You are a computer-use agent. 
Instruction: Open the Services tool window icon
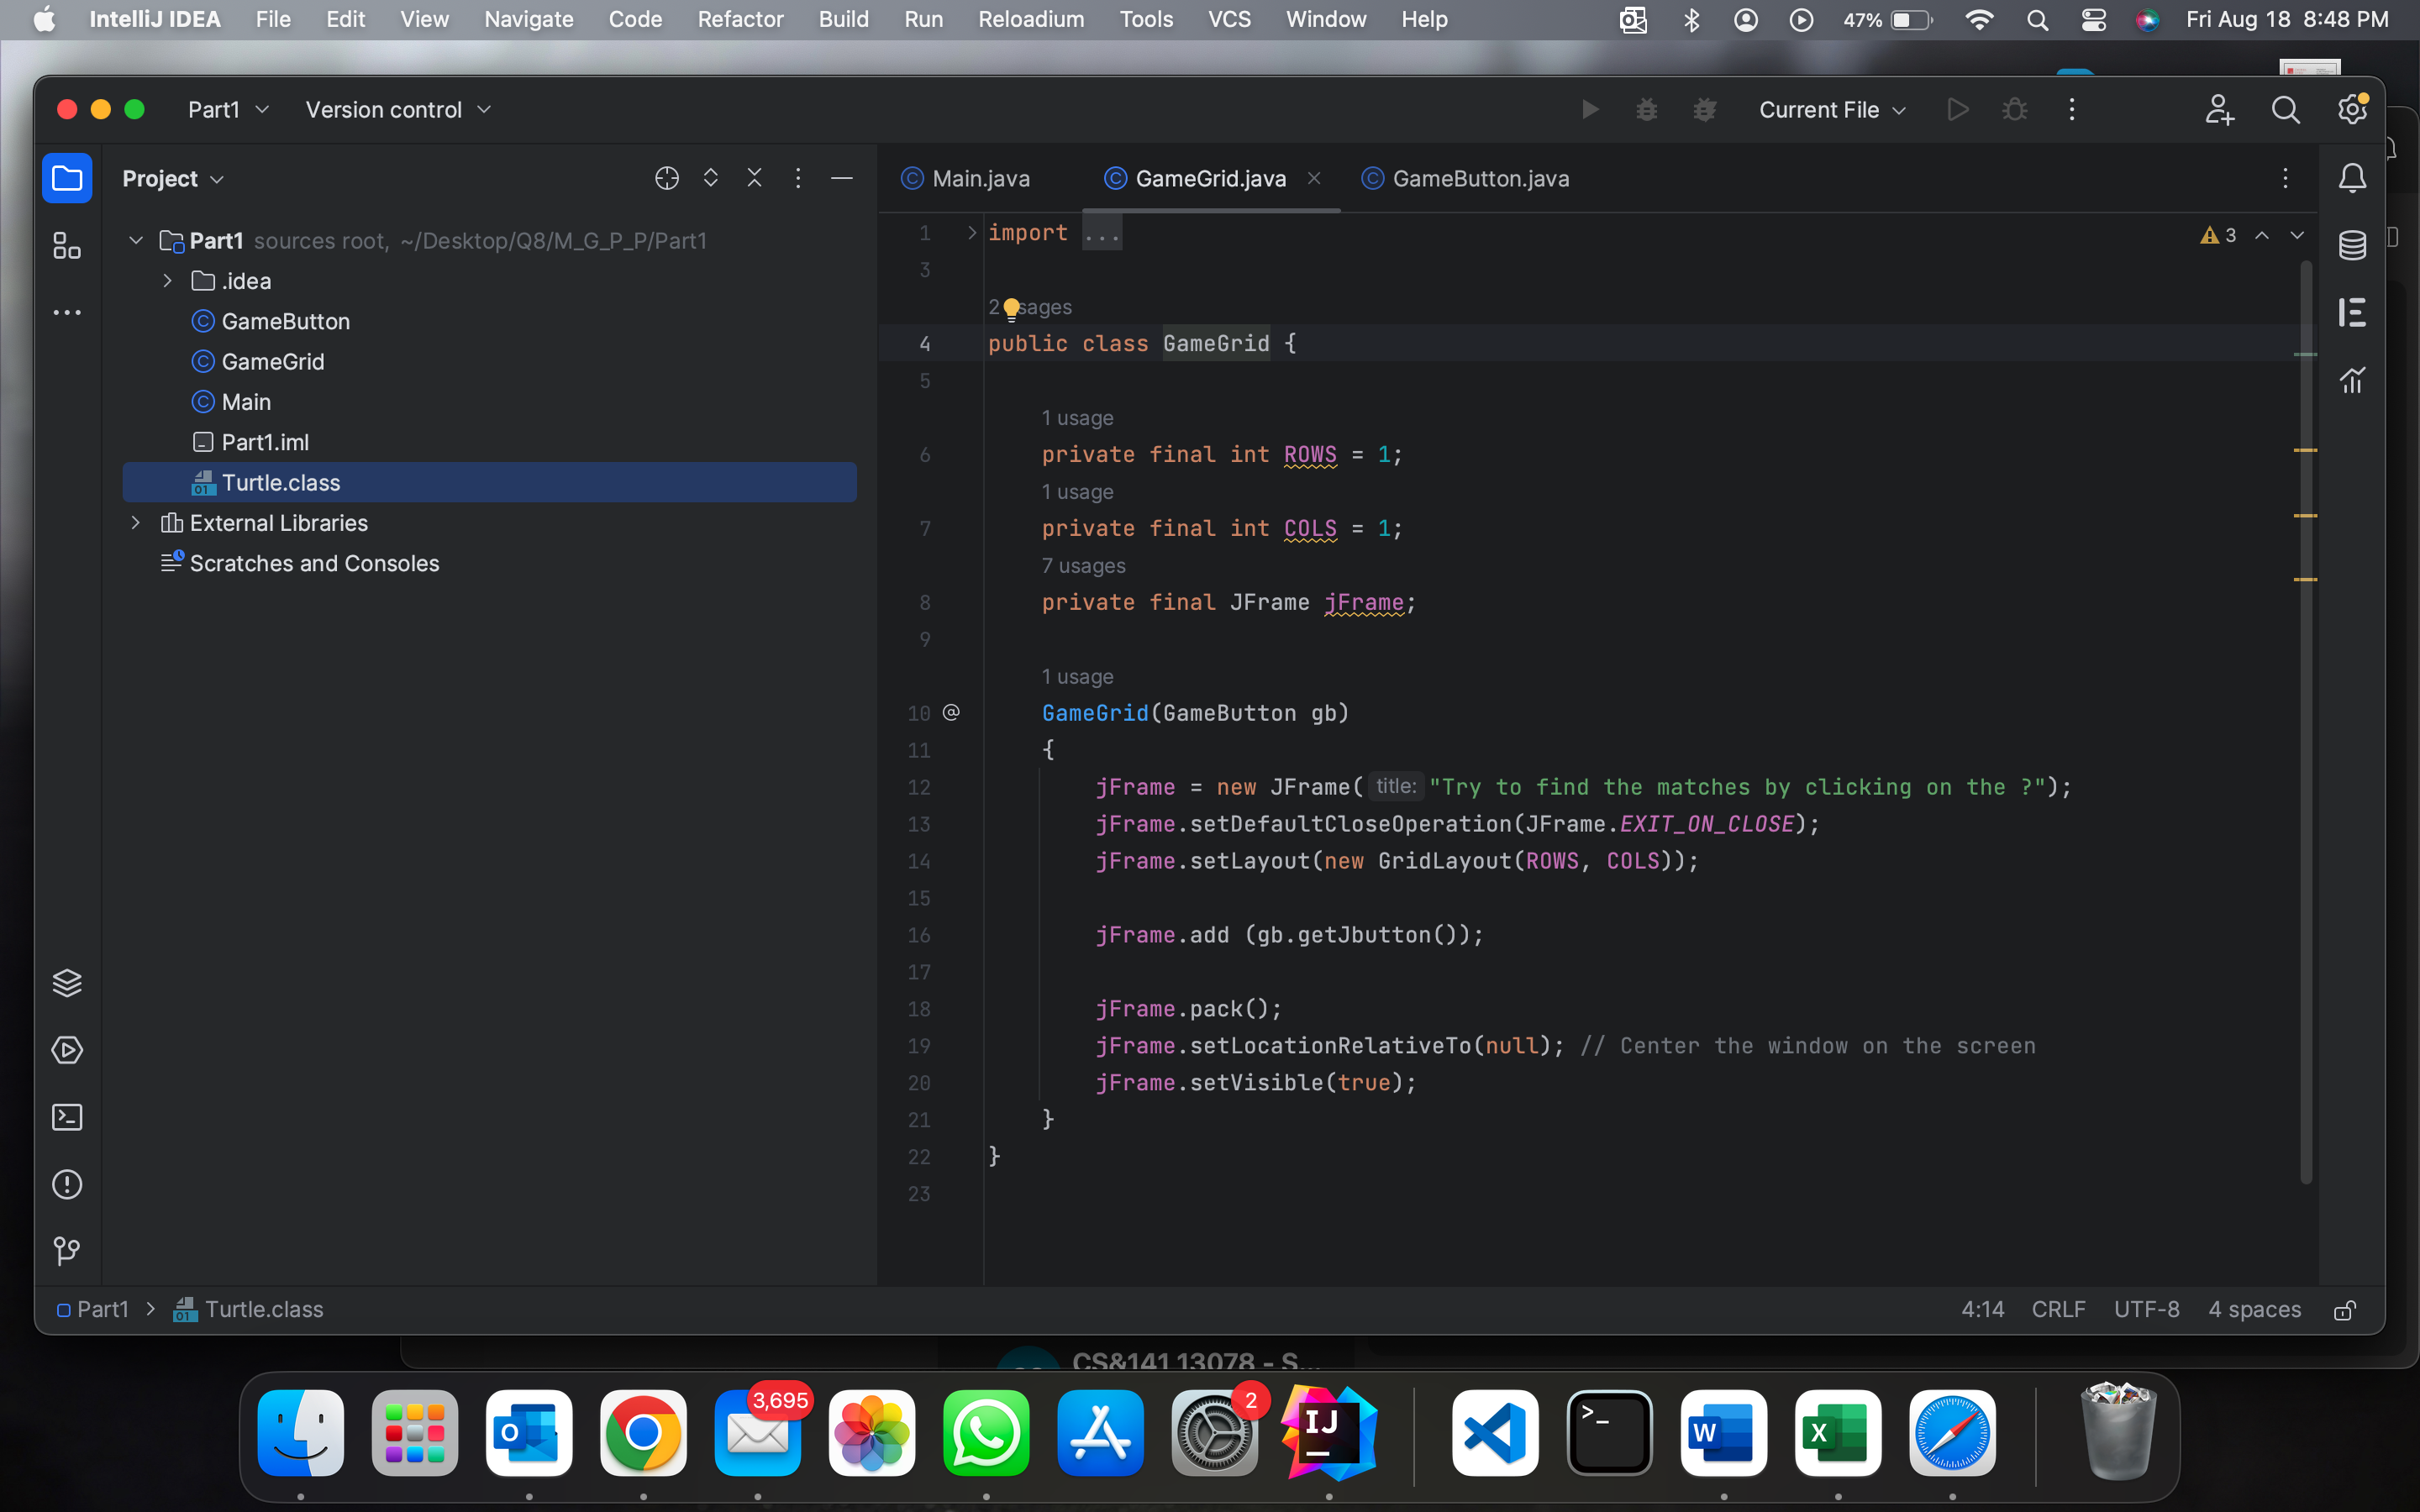(x=66, y=1050)
